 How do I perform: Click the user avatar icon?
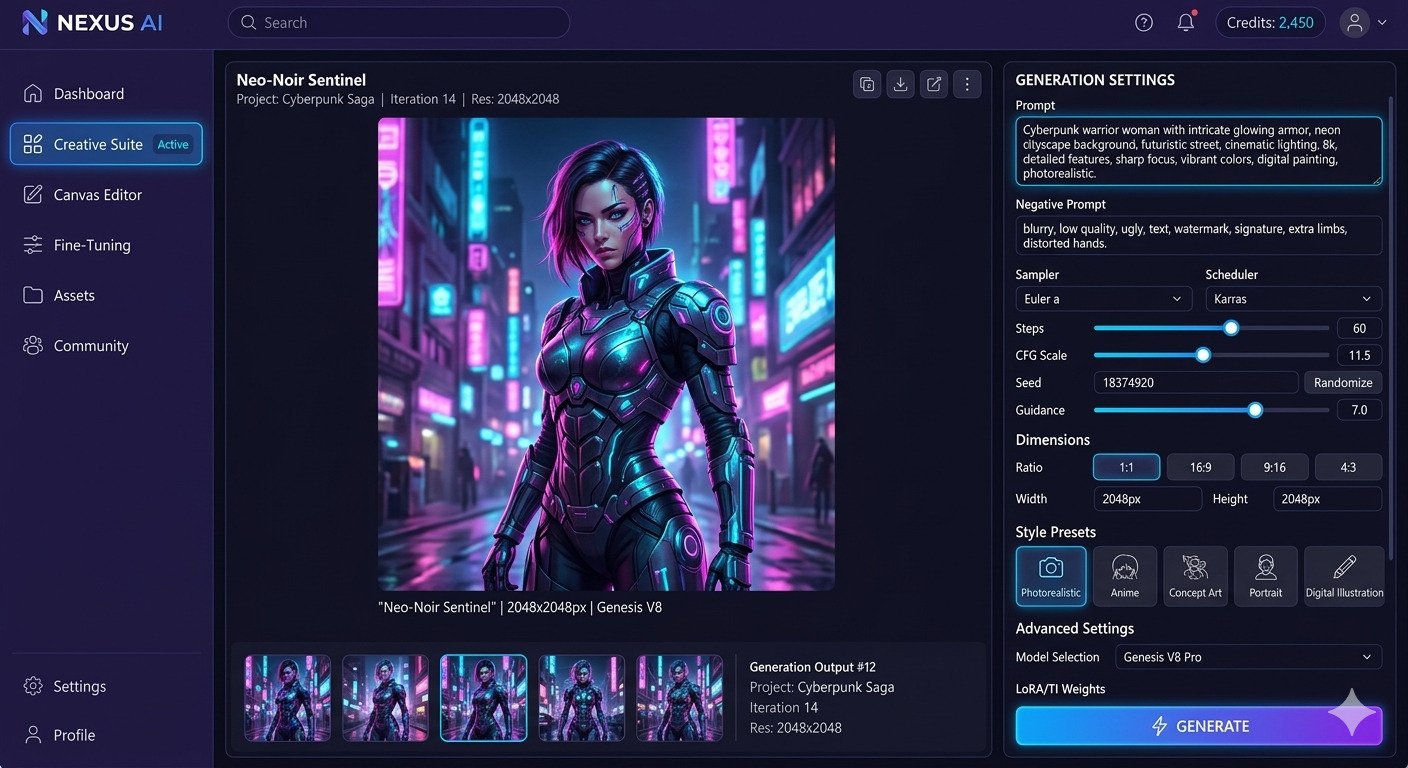coord(1355,22)
